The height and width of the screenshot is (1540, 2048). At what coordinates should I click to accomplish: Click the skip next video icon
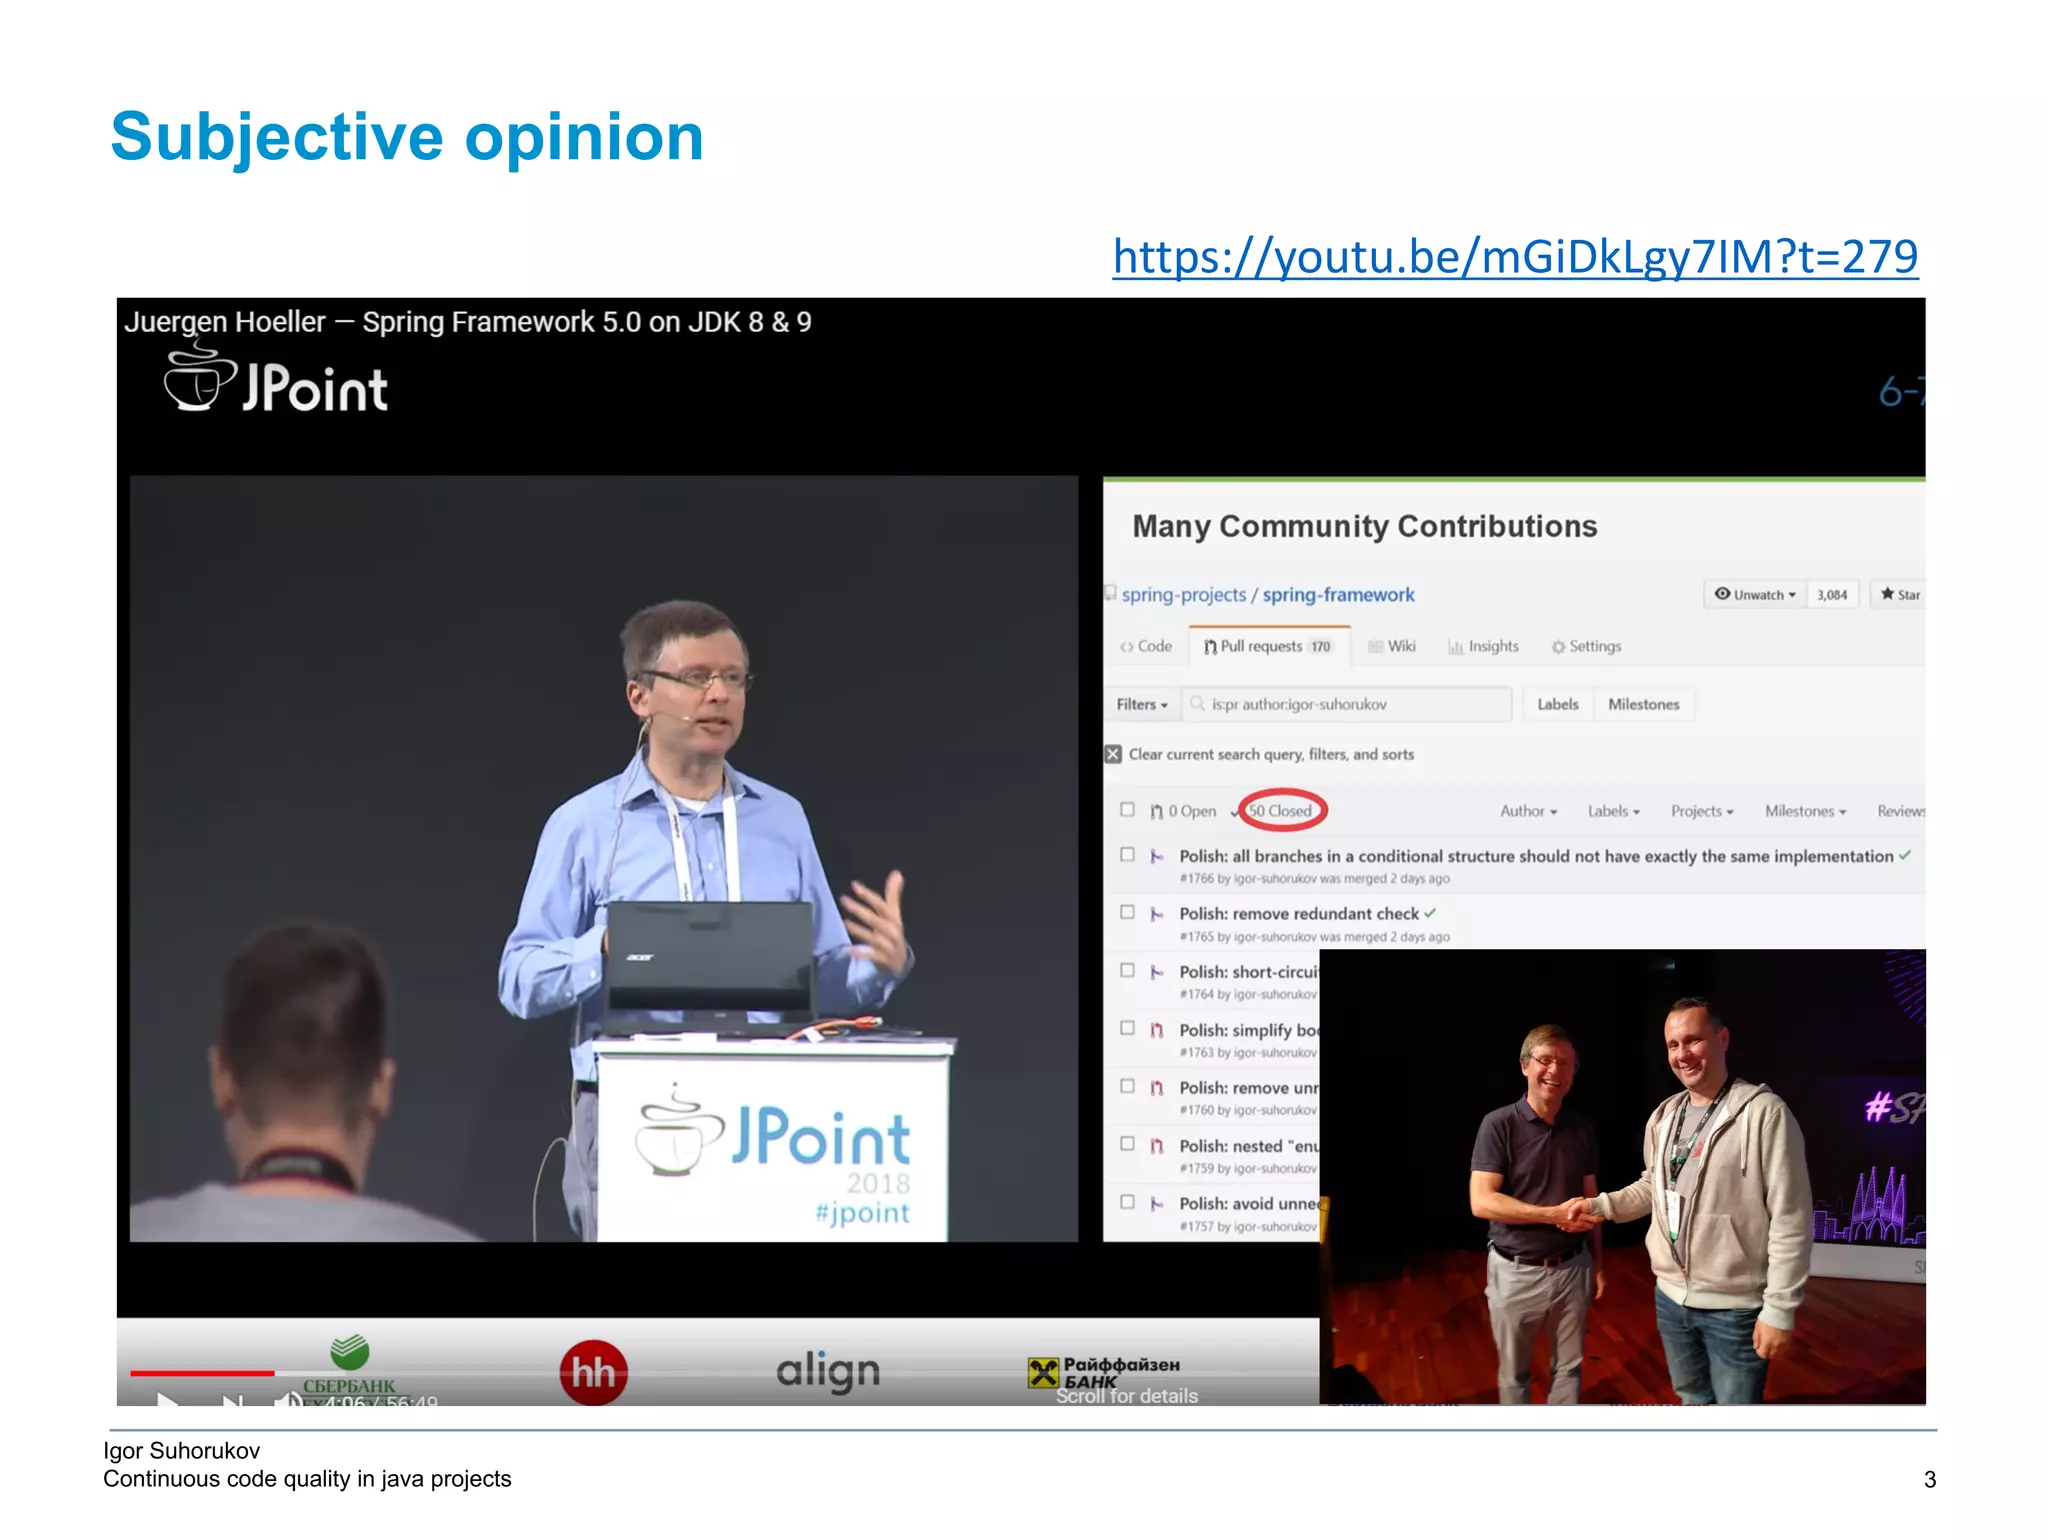pos(232,1401)
